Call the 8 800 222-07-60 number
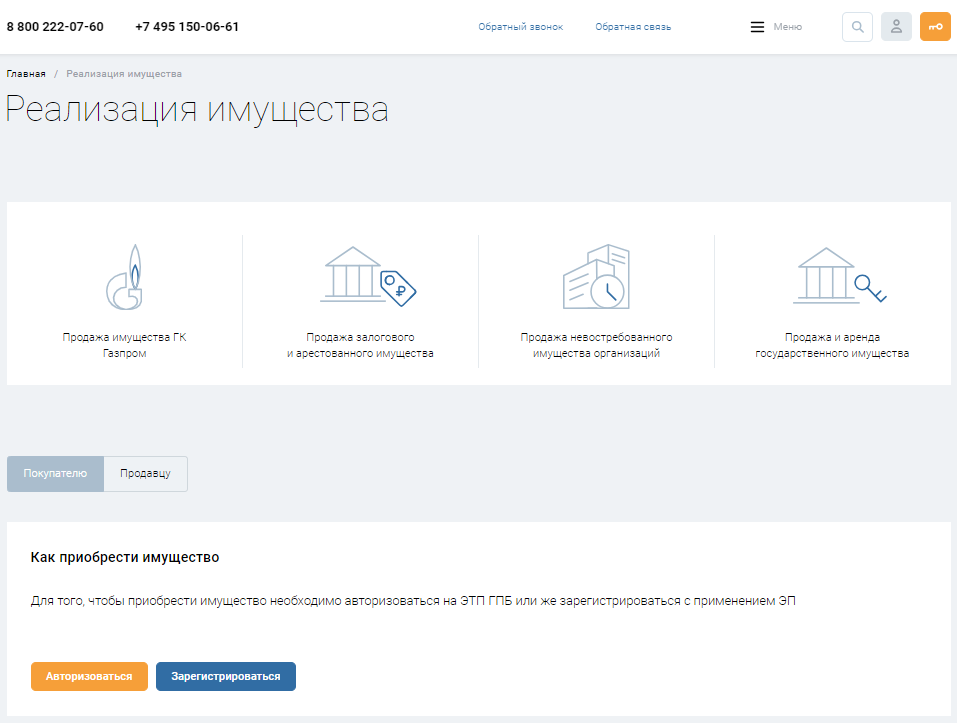 55,27
